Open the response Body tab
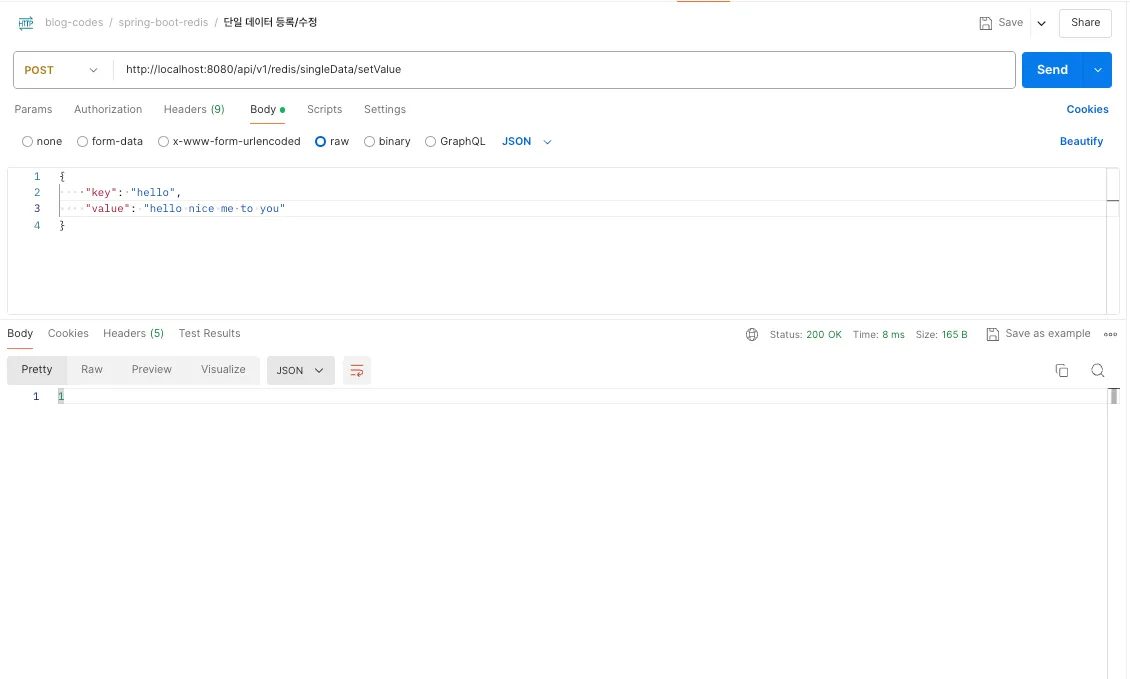This screenshot has height=679, width=1130. (20, 334)
